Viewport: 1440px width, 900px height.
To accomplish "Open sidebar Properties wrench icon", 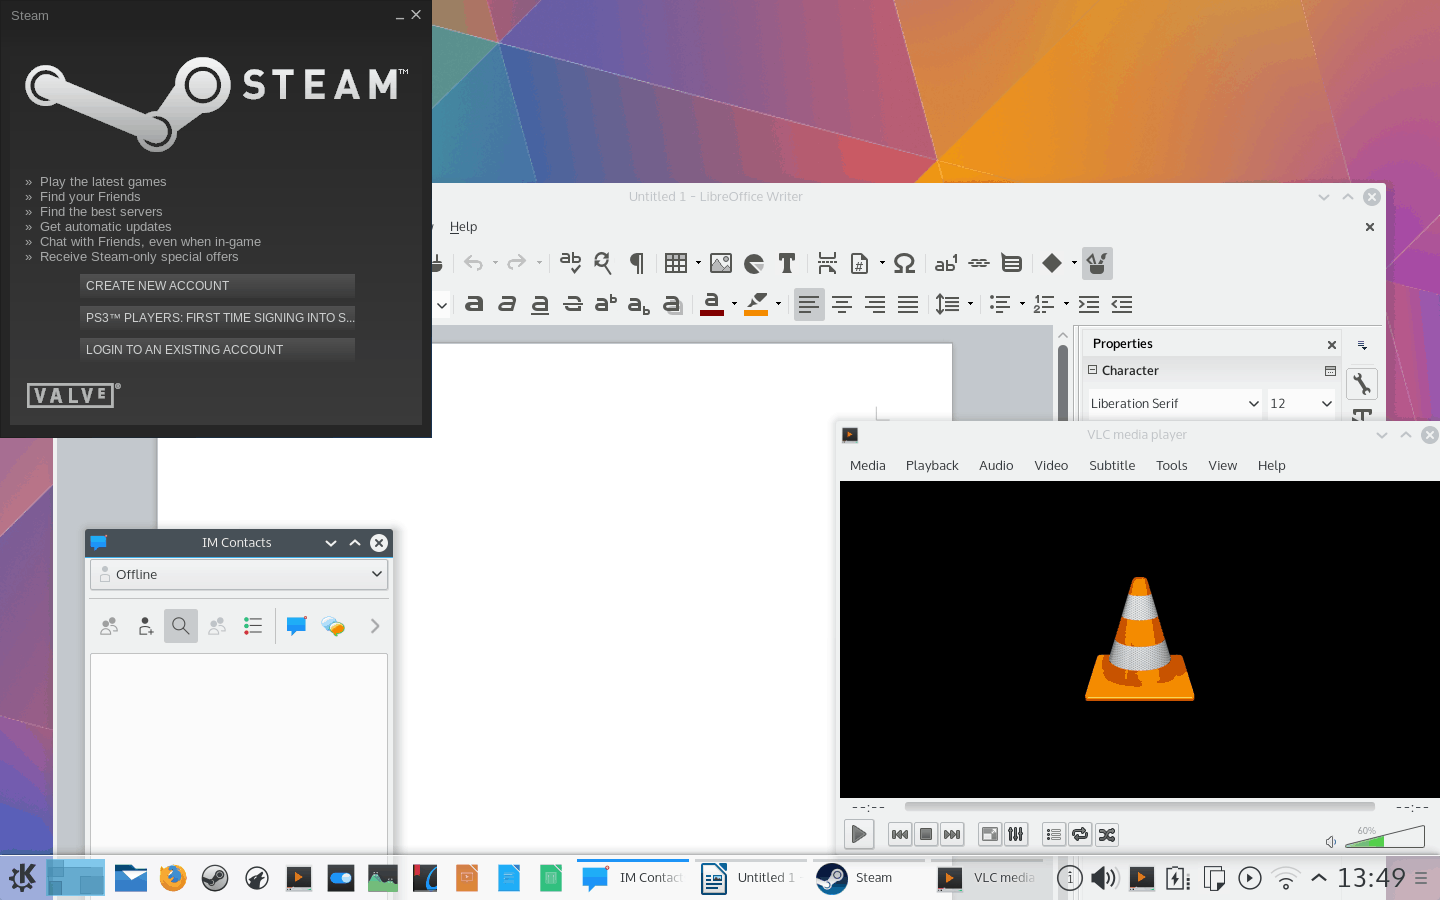I will pyautogui.click(x=1361, y=383).
